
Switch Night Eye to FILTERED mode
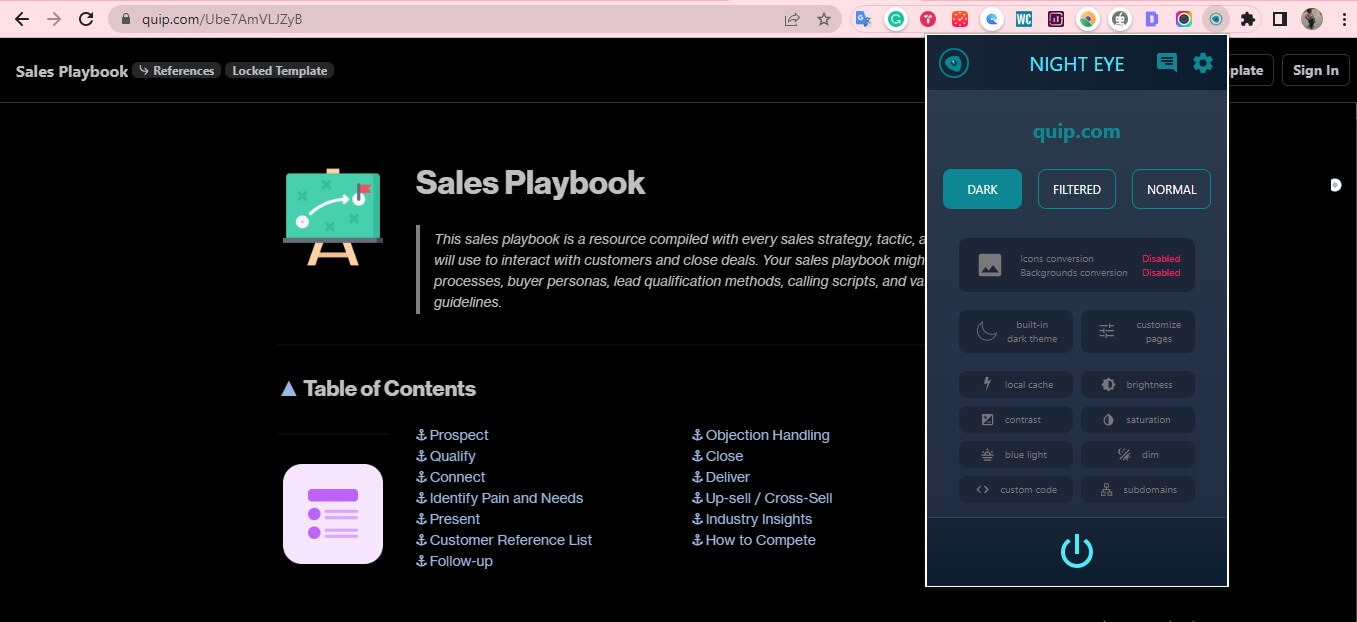(x=1077, y=189)
